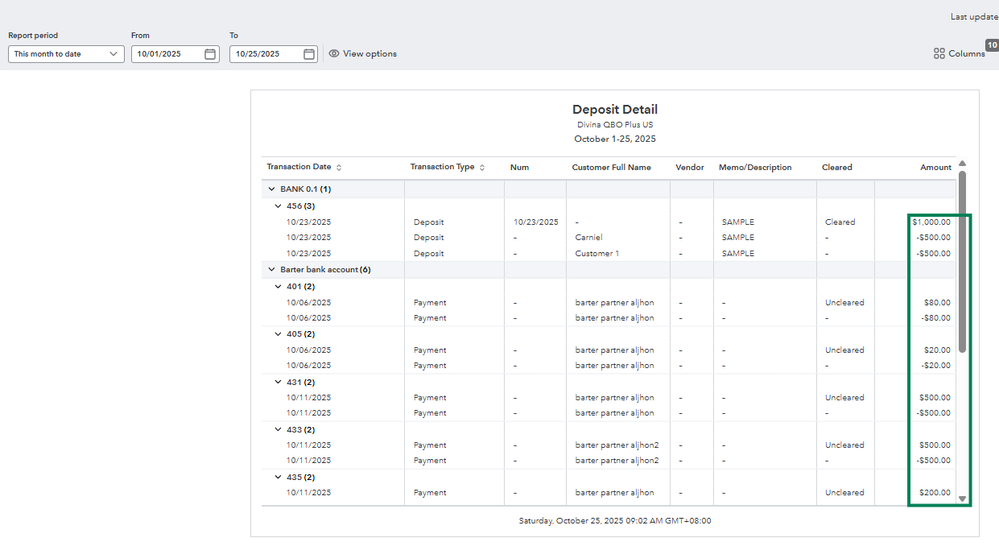Open the From date calendar picker icon
This screenshot has height=543, width=999.
coord(210,54)
